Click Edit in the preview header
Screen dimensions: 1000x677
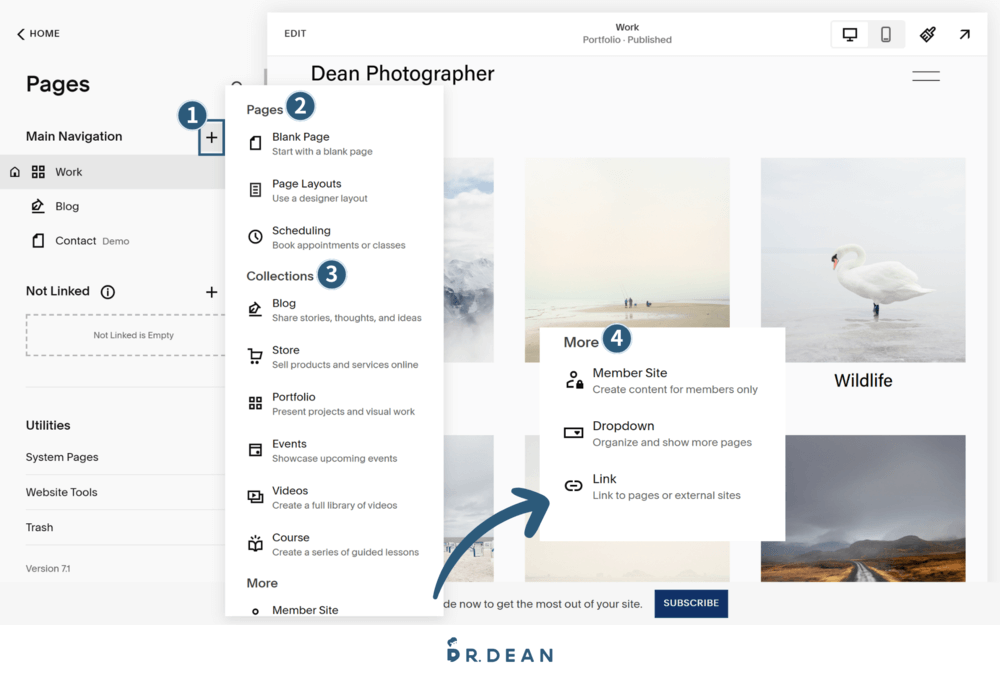(295, 34)
